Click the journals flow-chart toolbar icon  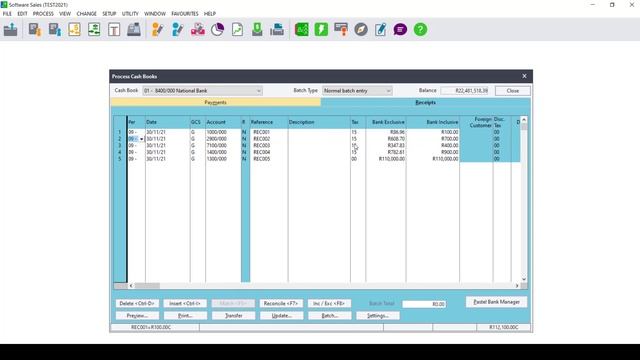tap(94, 29)
